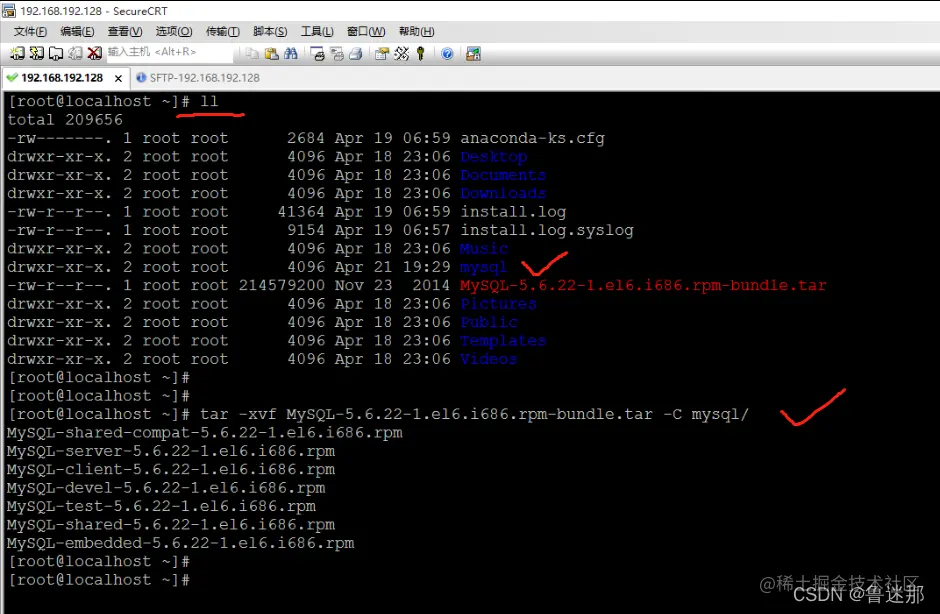Click the 'Downloads' directory name

[x=503, y=194]
